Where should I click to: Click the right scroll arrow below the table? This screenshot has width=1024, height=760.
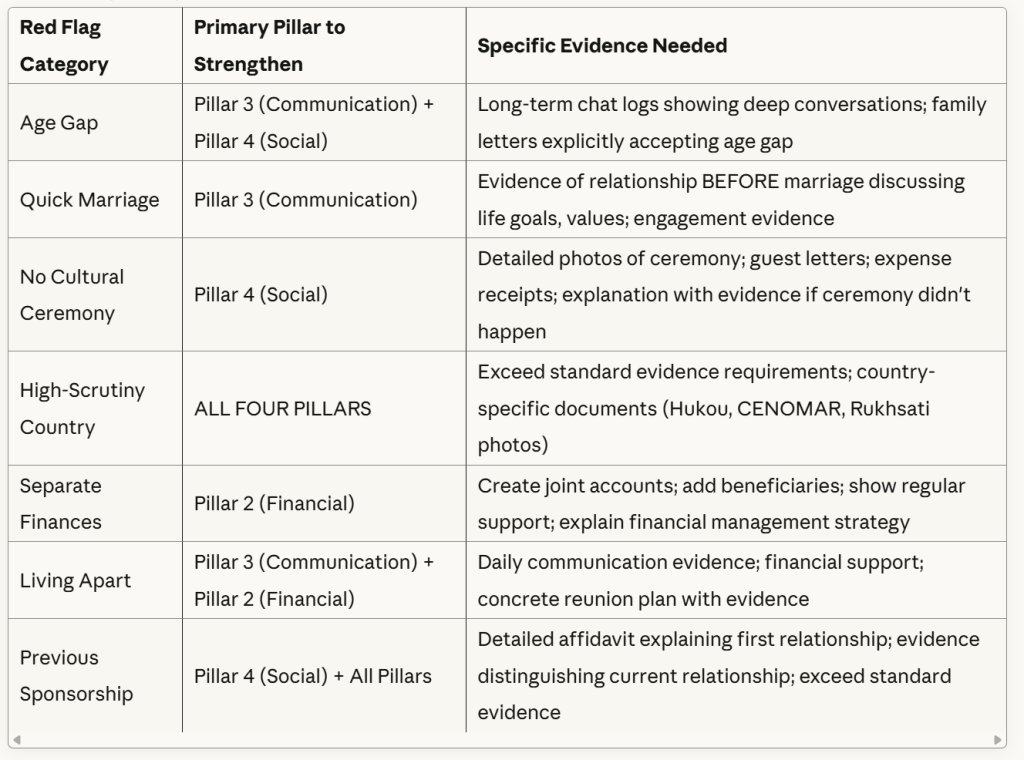[x=998, y=740]
